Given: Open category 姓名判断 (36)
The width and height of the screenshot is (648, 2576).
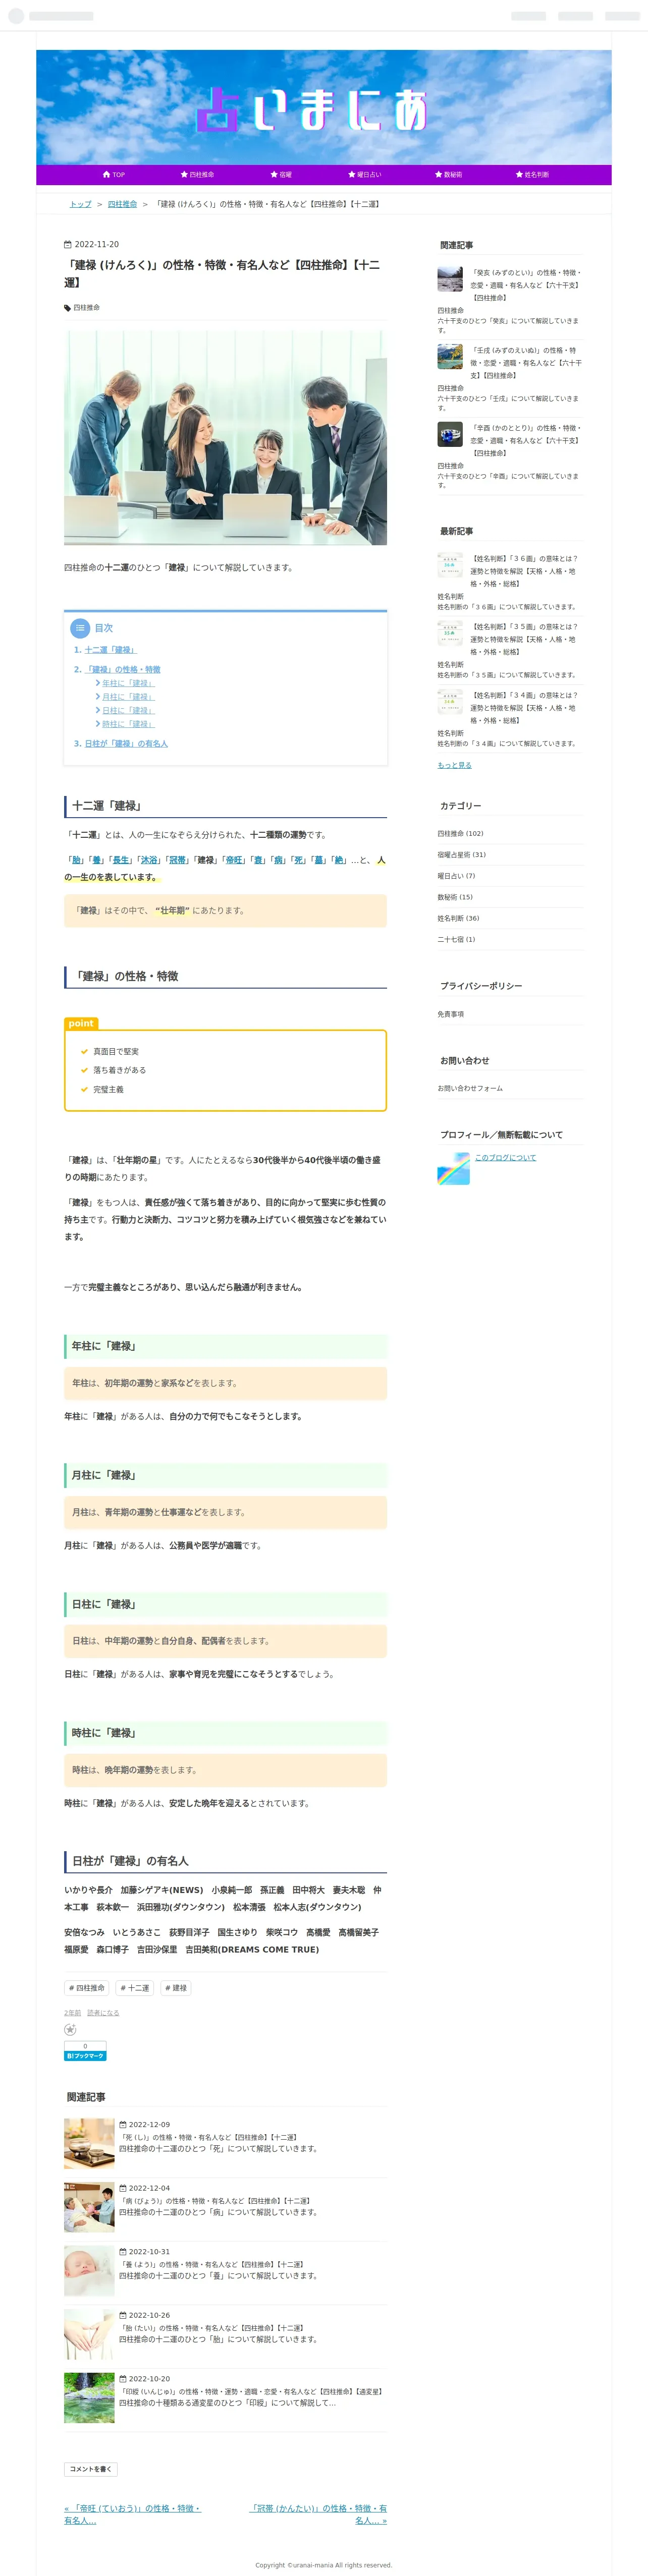Looking at the screenshot, I should (458, 918).
